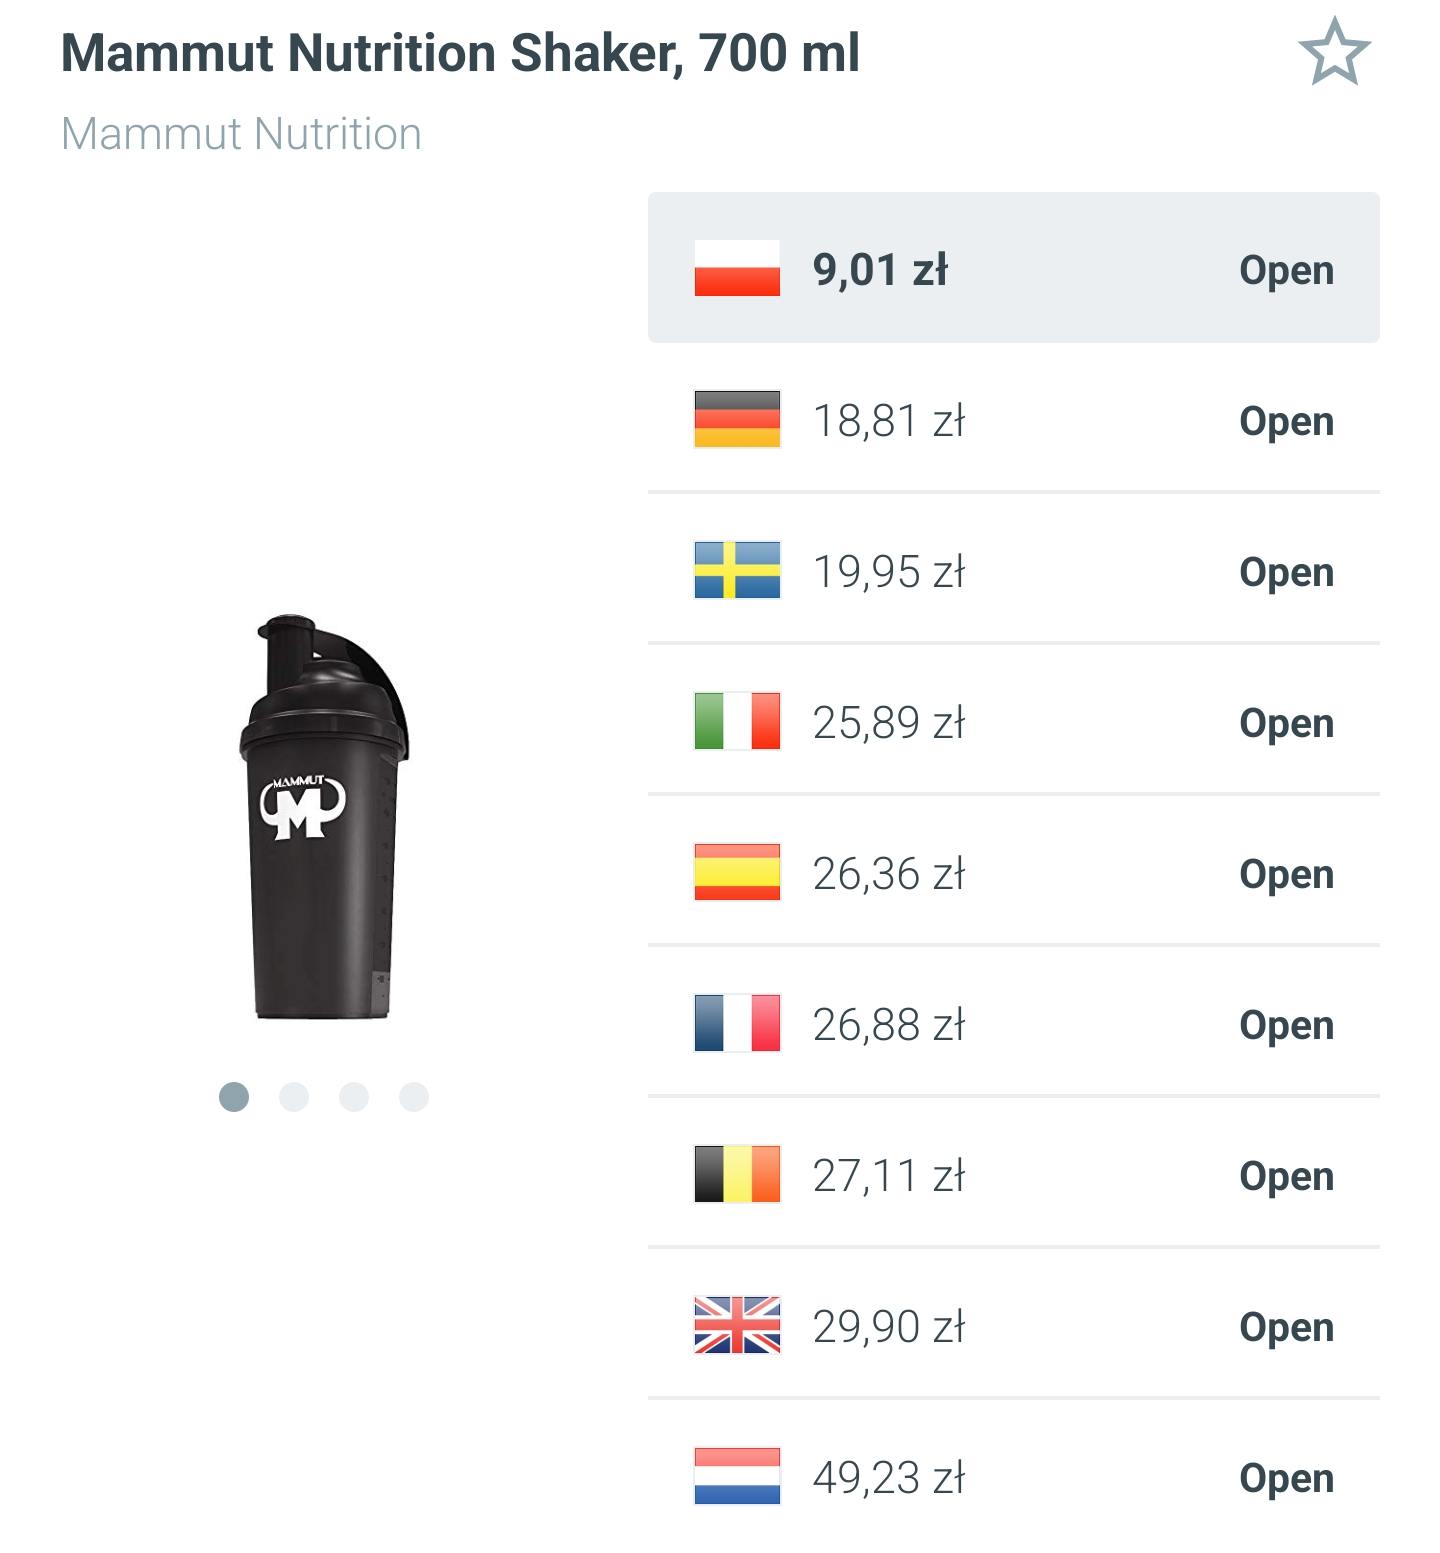Click the Italian flag icon
This screenshot has width=1440, height=1553.
pyautogui.click(x=737, y=723)
